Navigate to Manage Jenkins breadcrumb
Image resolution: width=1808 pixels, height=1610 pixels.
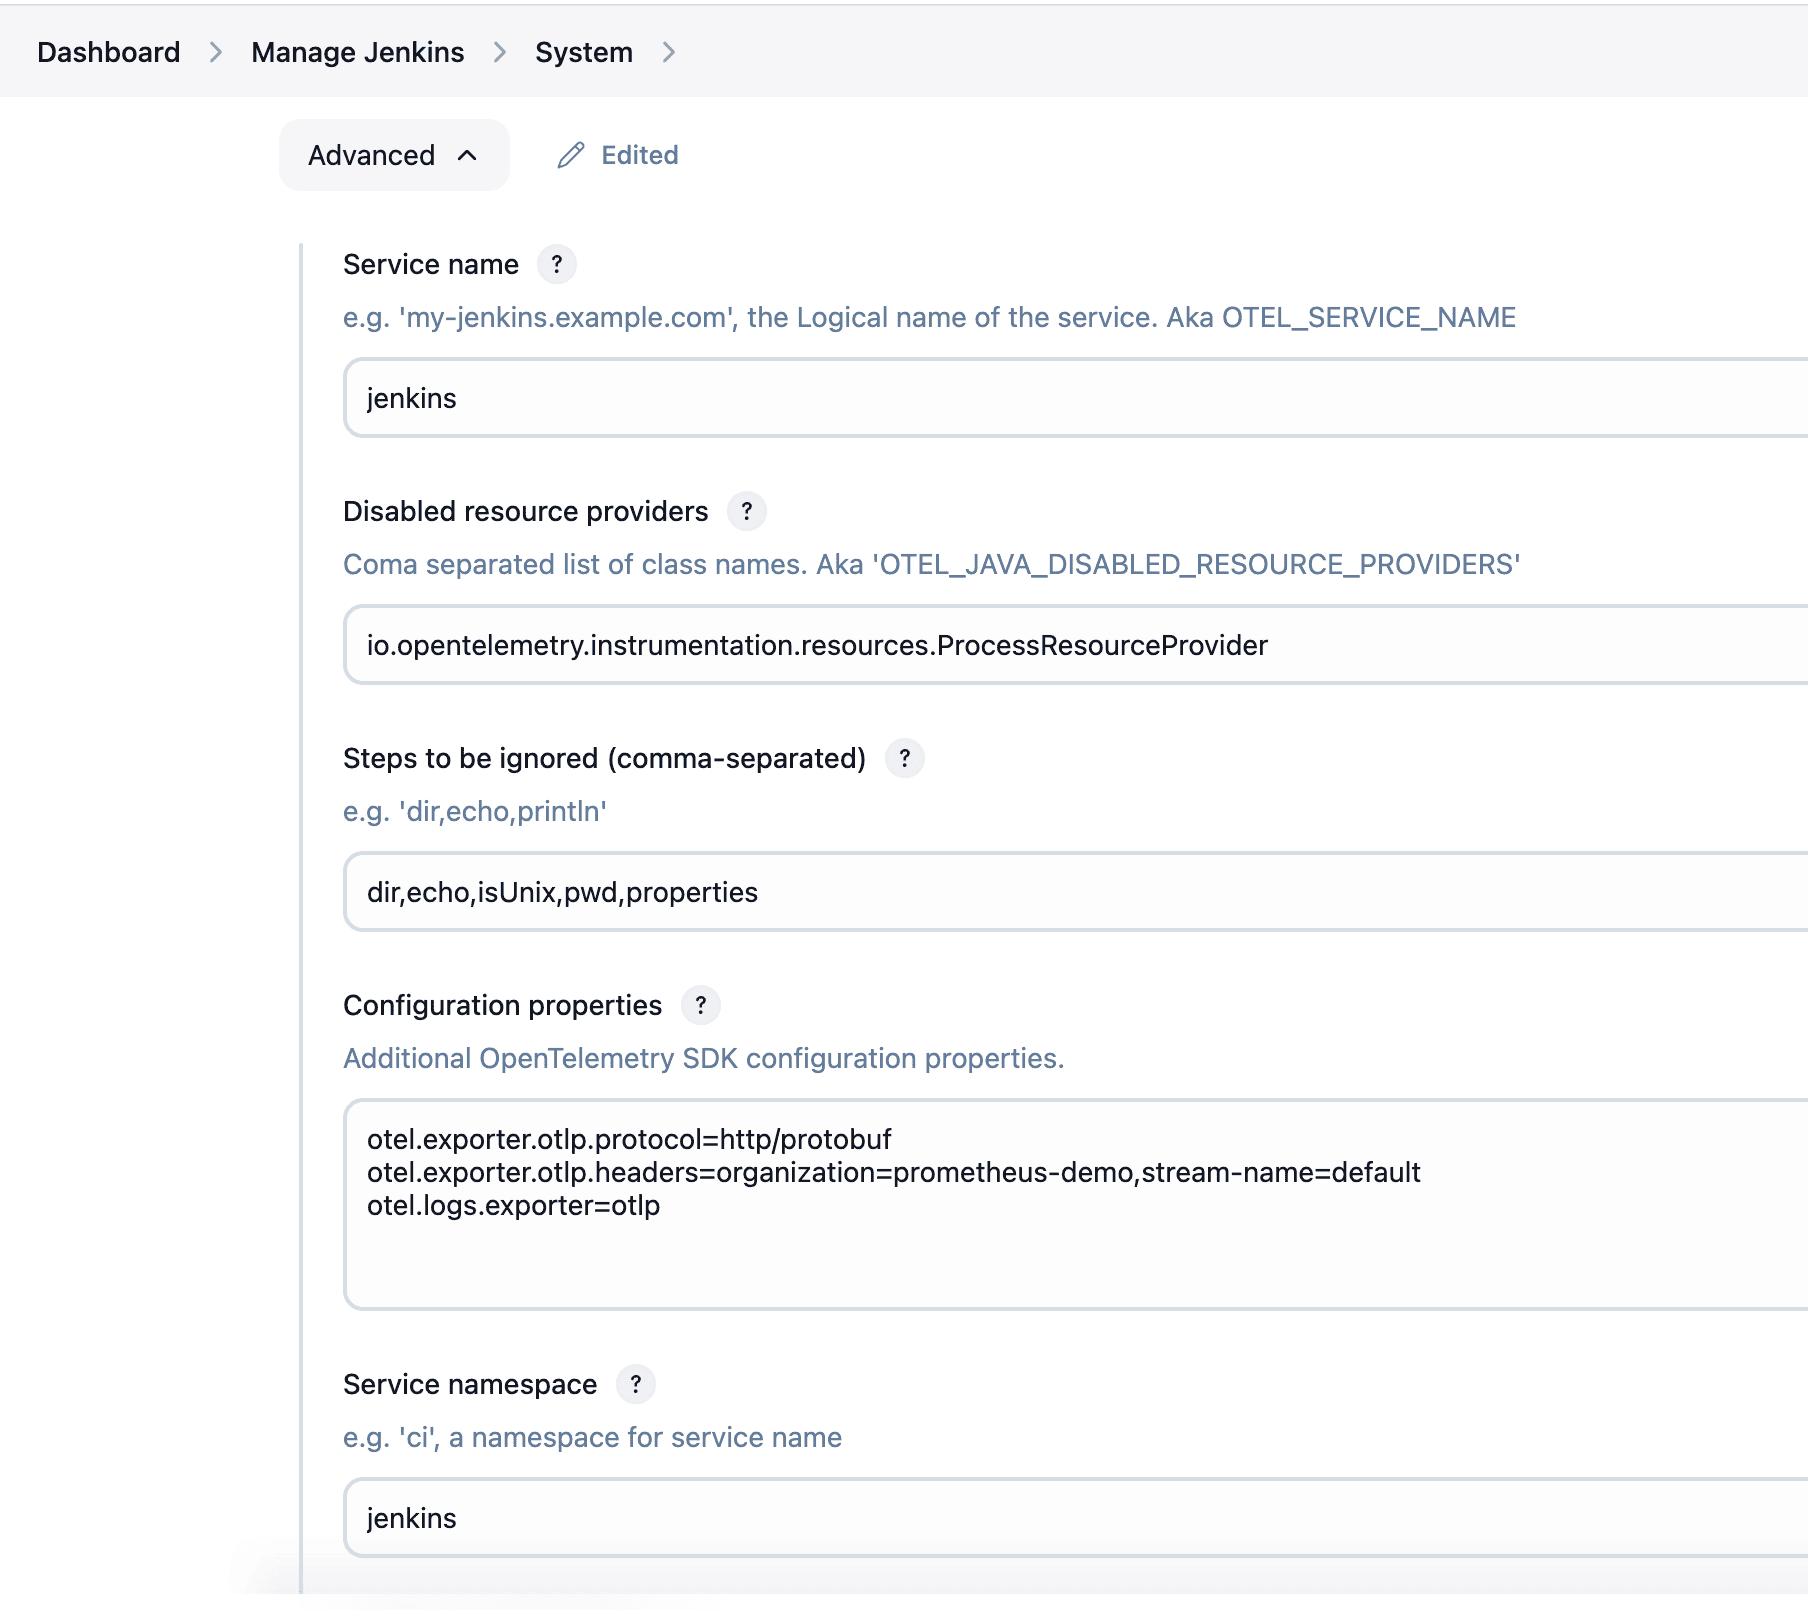coord(358,52)
